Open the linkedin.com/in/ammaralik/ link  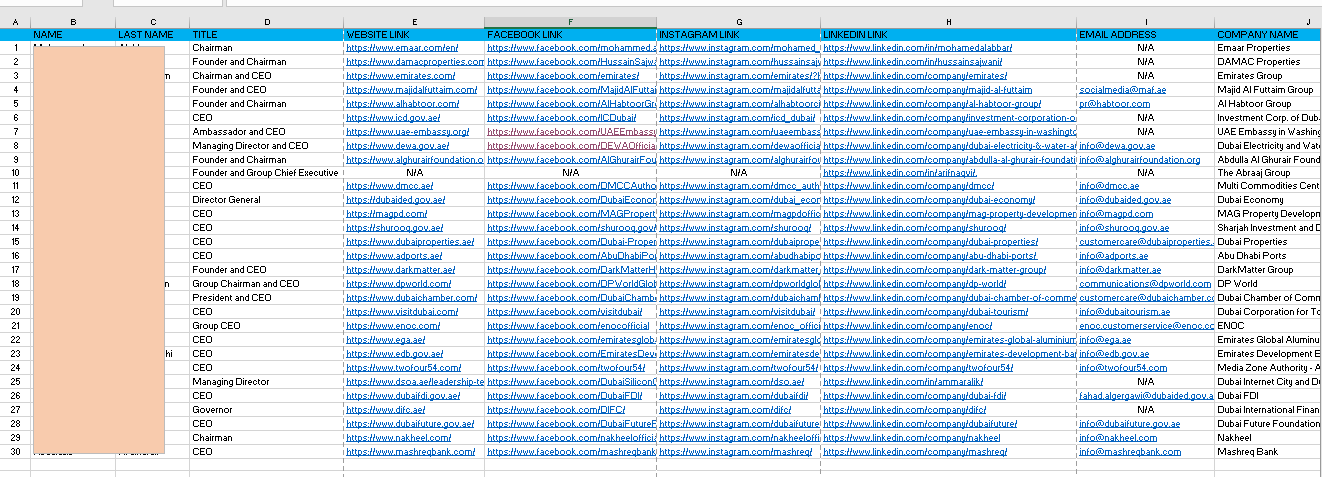click(903, 381)
